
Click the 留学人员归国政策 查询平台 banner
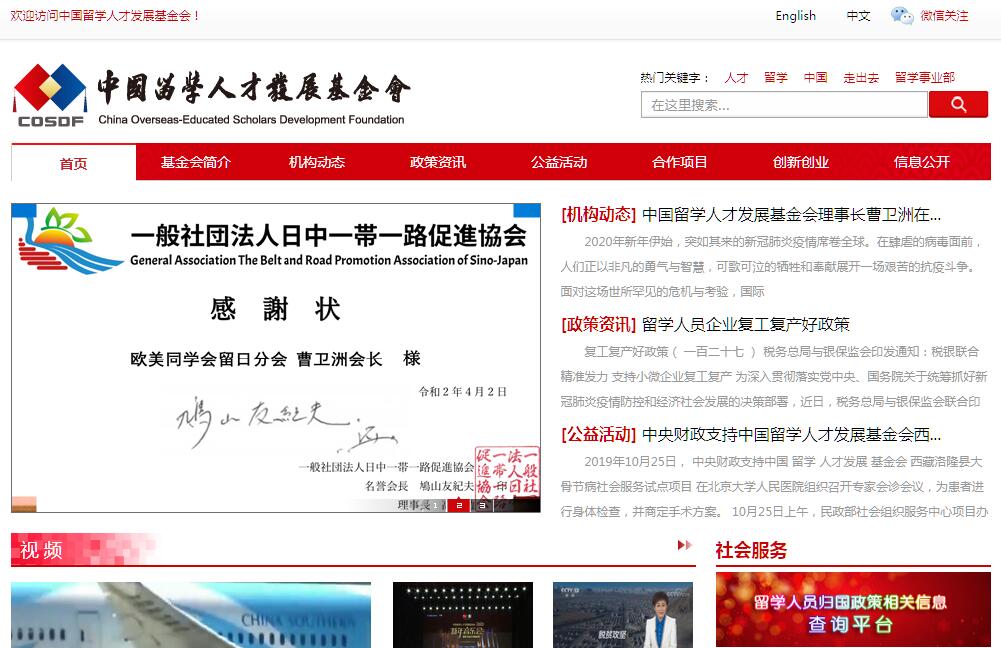852,610
